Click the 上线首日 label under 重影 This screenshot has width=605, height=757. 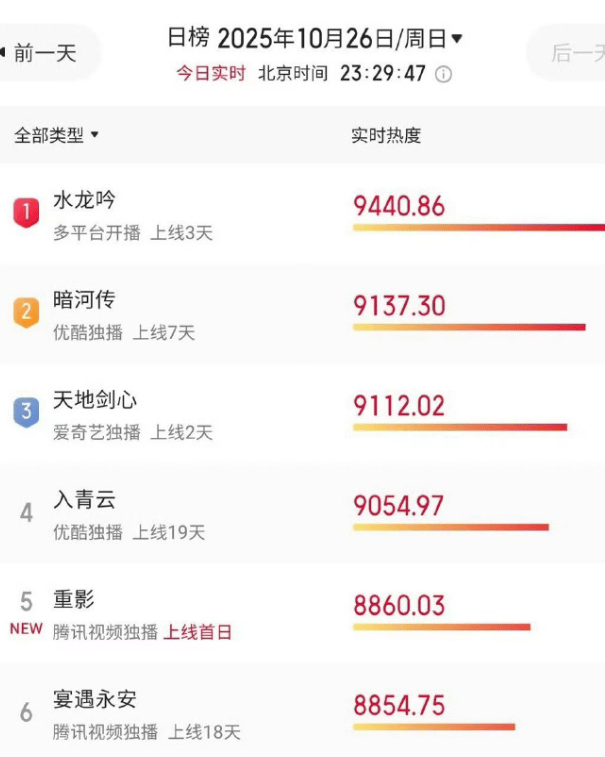tap(198, 632)
